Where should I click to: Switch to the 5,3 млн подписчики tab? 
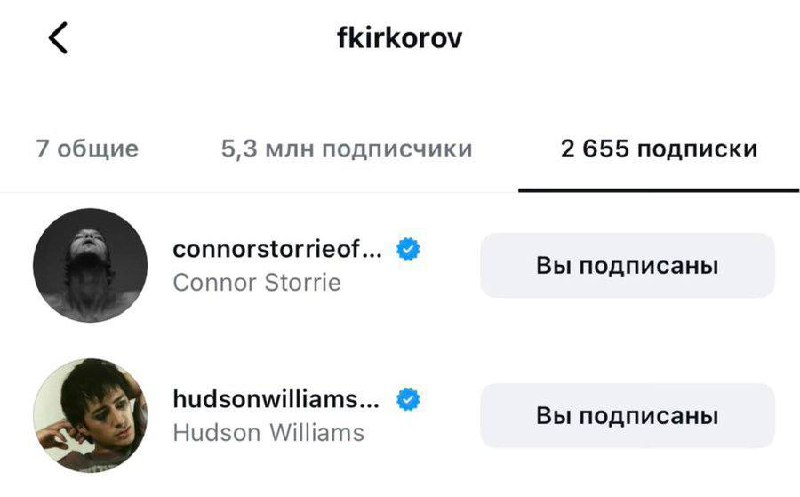346,149
